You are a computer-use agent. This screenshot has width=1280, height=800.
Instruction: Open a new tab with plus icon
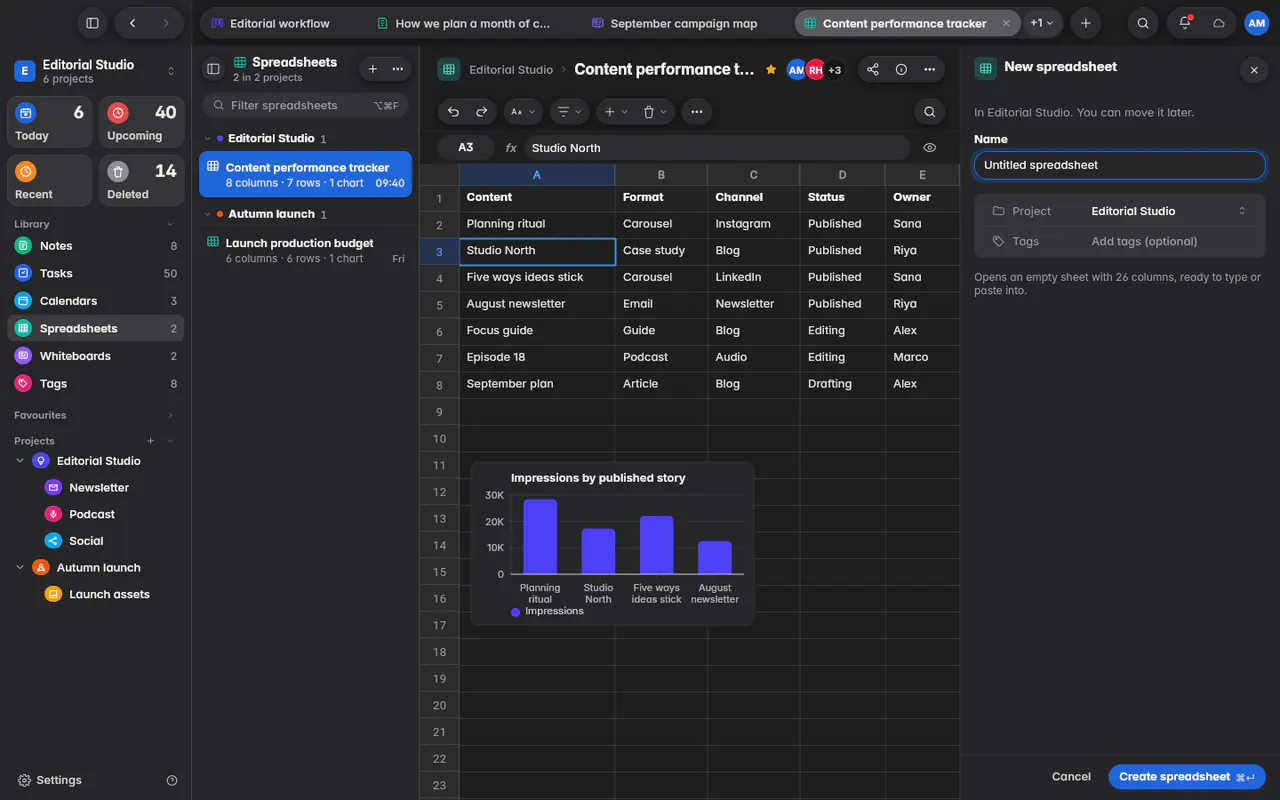pos(1085,23)
